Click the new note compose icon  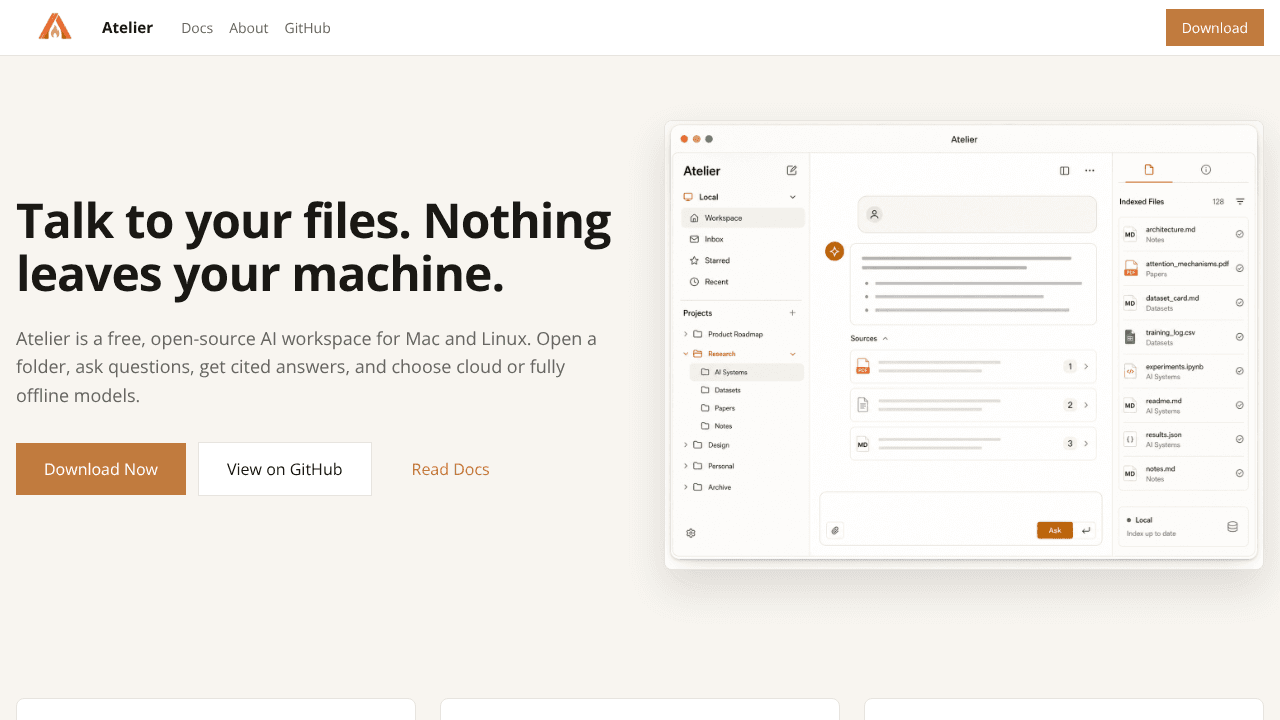pos(792,171)
